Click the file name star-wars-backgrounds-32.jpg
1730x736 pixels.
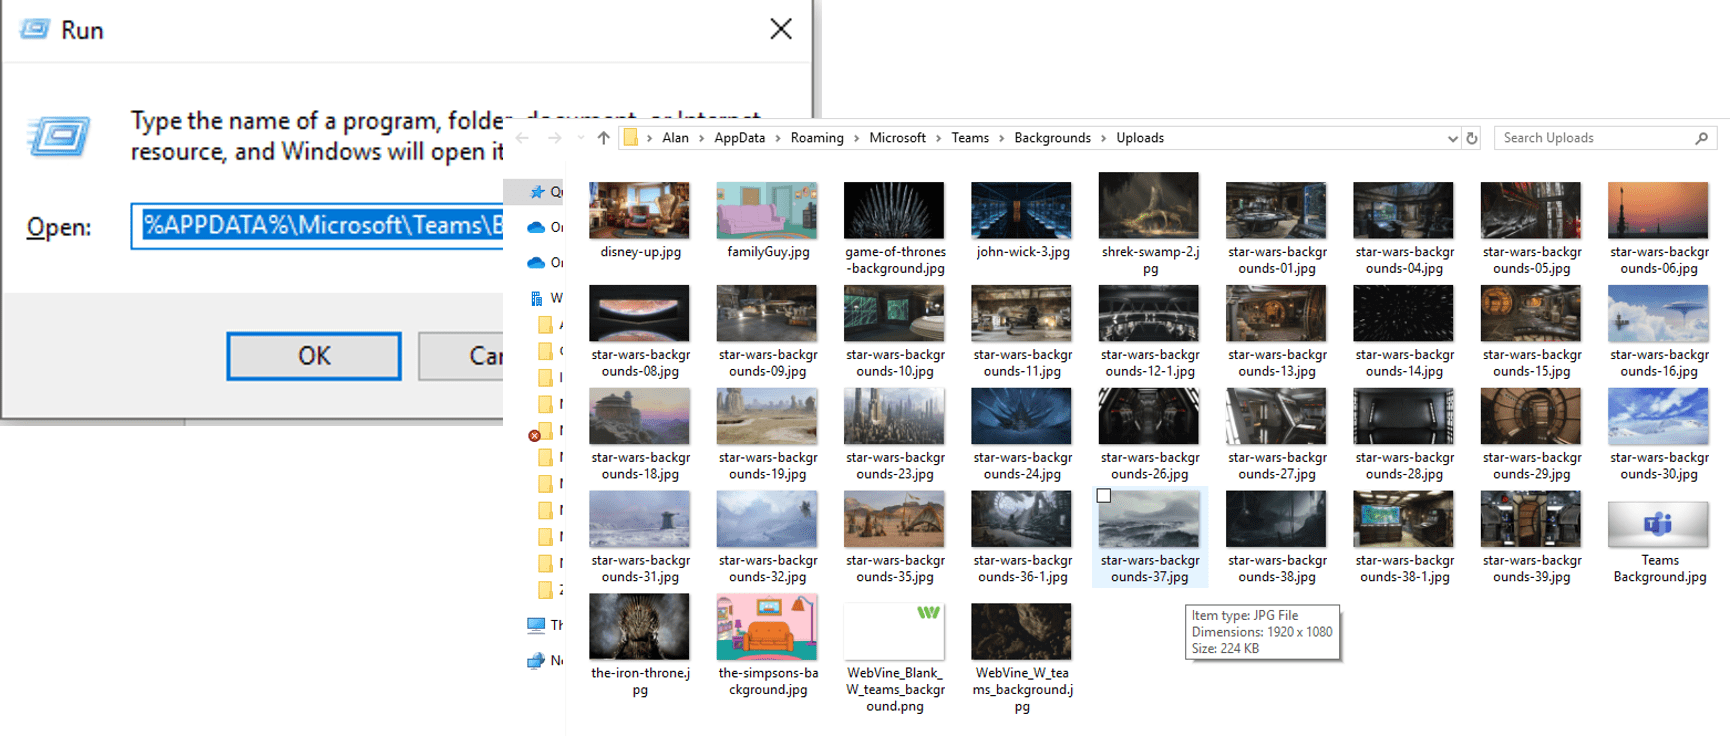coord(768,569)
